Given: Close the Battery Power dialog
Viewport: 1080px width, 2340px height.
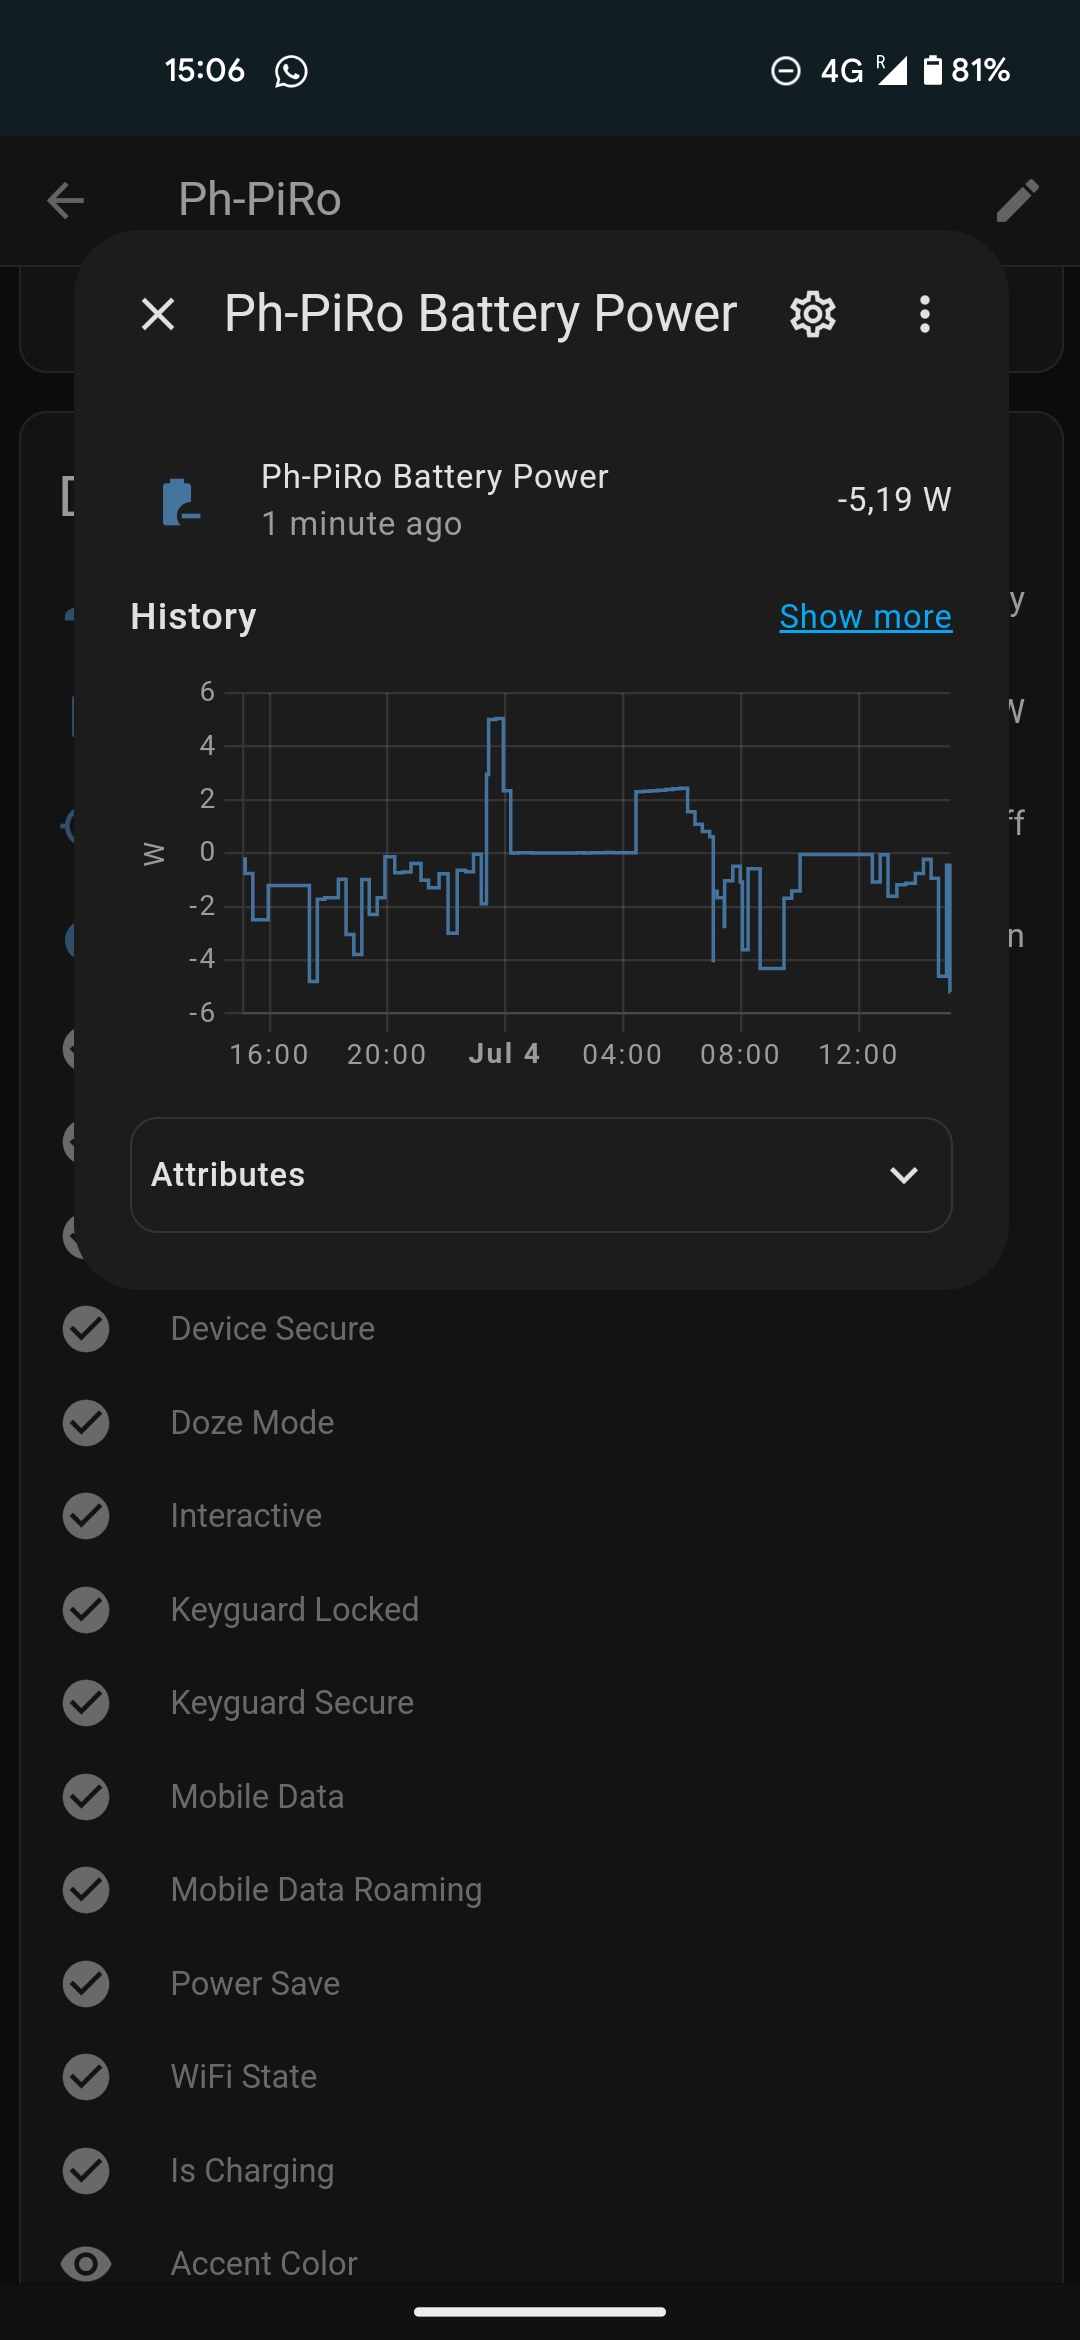Looking at the screenshot, I should (x=158, y=314).
